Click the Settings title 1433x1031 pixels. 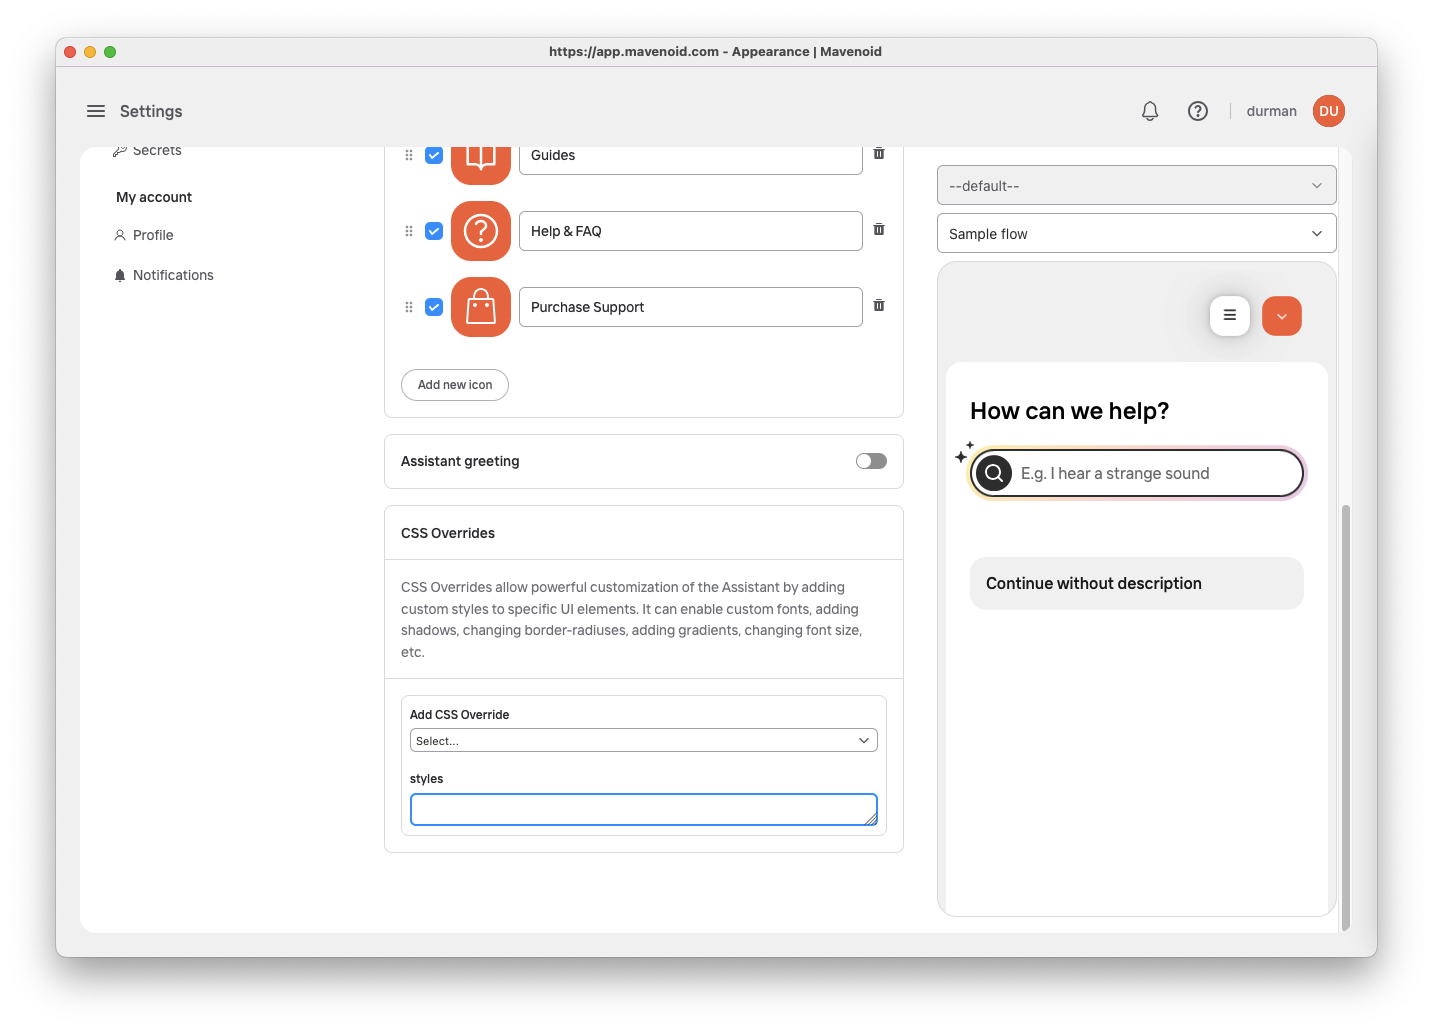tap(151, 111)
